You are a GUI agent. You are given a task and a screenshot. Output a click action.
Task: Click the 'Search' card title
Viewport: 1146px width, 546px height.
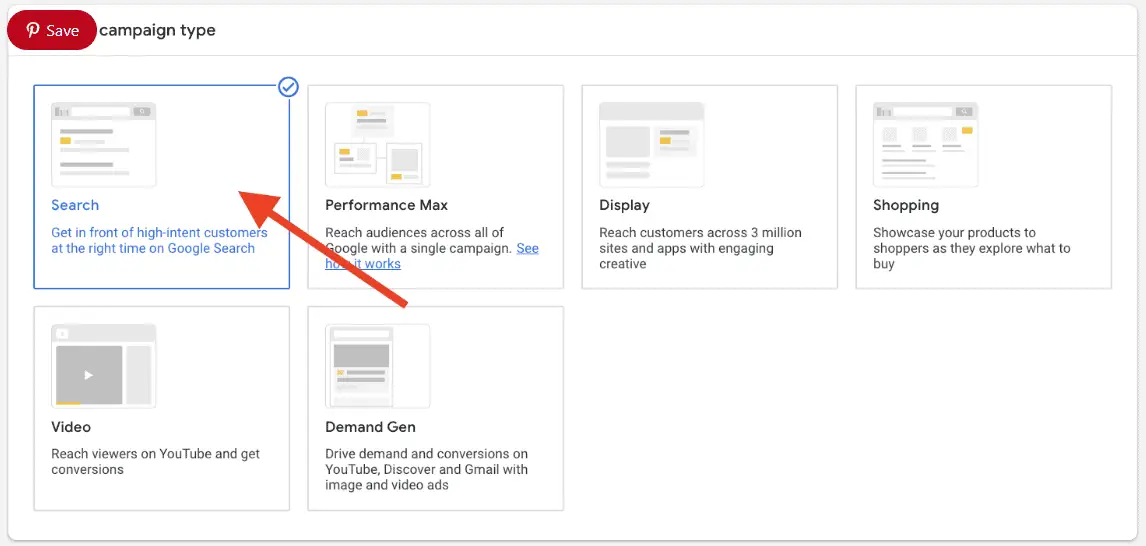(x=75, y=205)
